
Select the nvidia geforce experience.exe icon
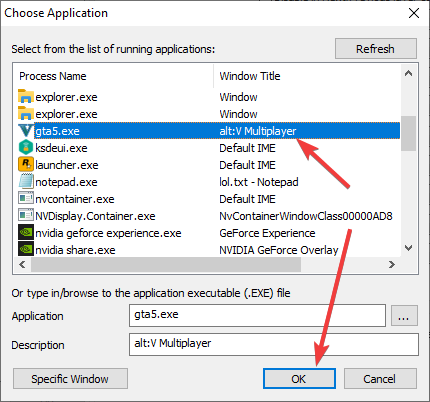point(26,233)
